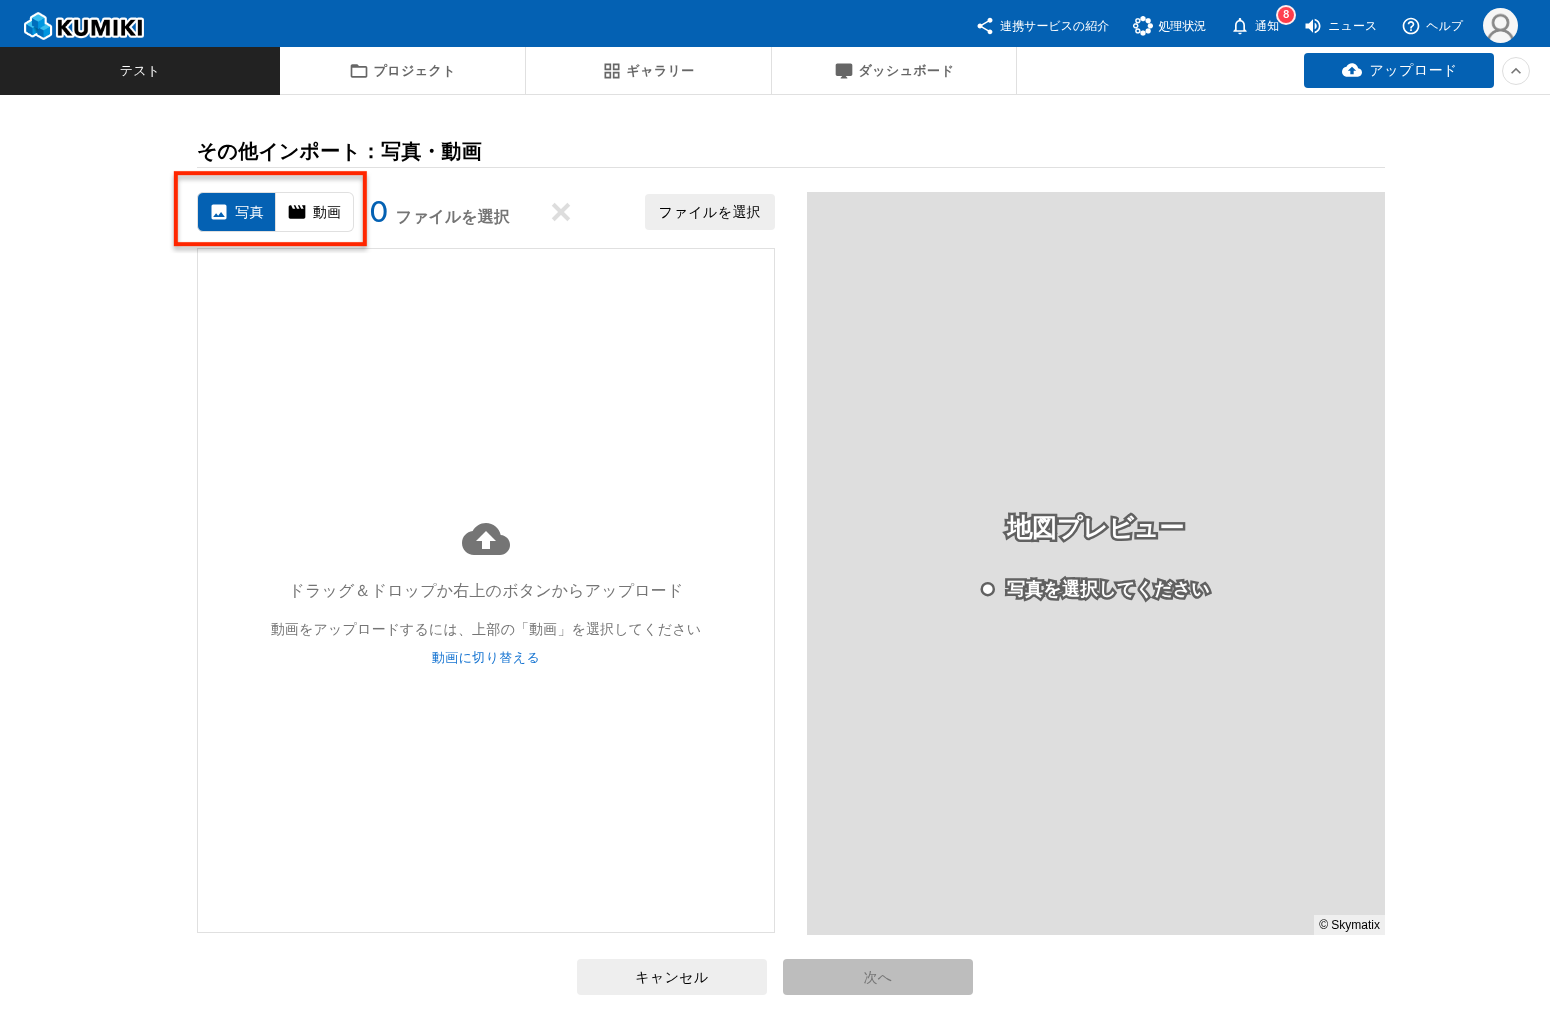Open the ギャラリー tab
The width and height of the screenshot is (1550, 1035).
(x=649, y=71)
